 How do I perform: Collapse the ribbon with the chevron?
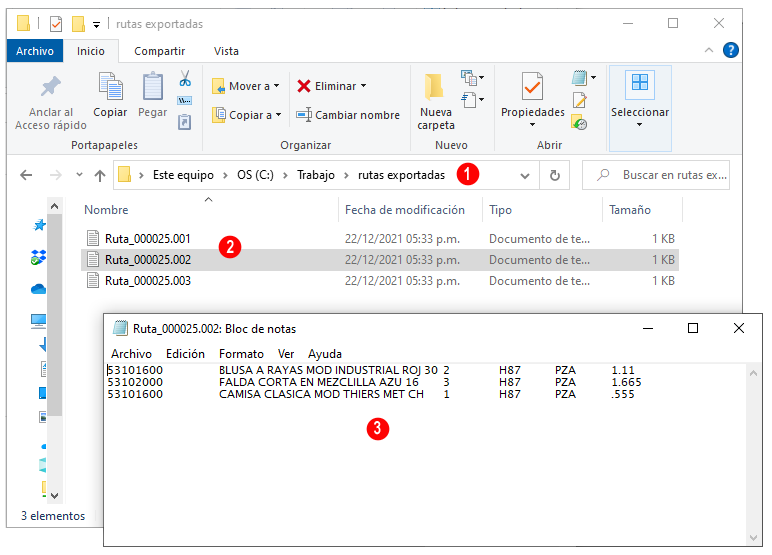click(709, 50)
